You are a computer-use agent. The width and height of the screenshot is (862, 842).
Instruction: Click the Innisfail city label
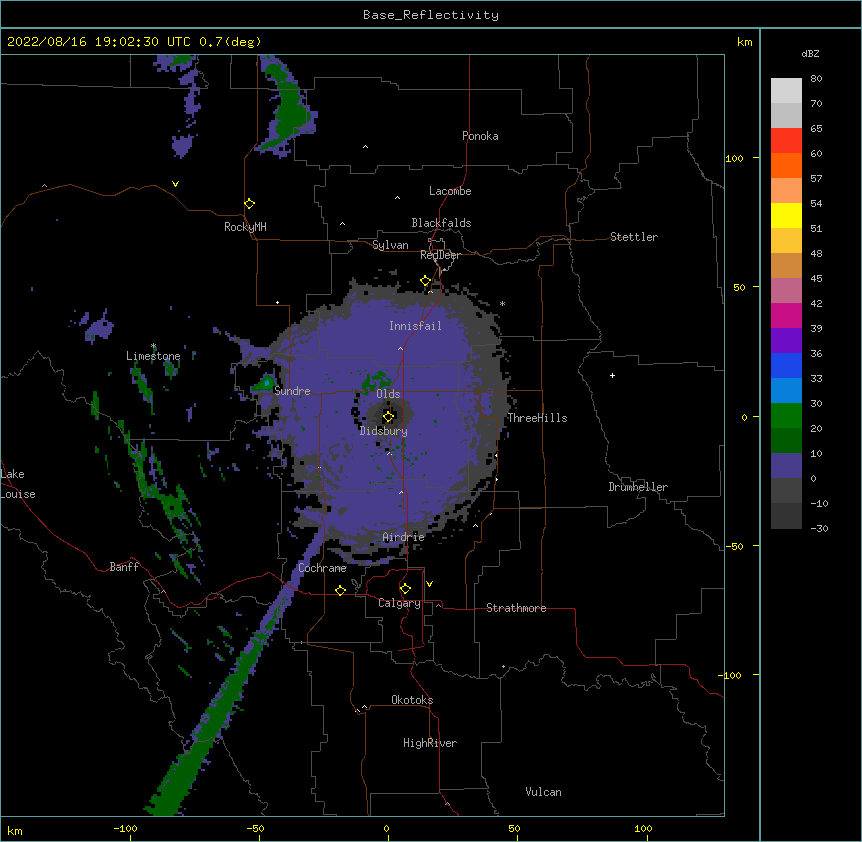(415, 326)
